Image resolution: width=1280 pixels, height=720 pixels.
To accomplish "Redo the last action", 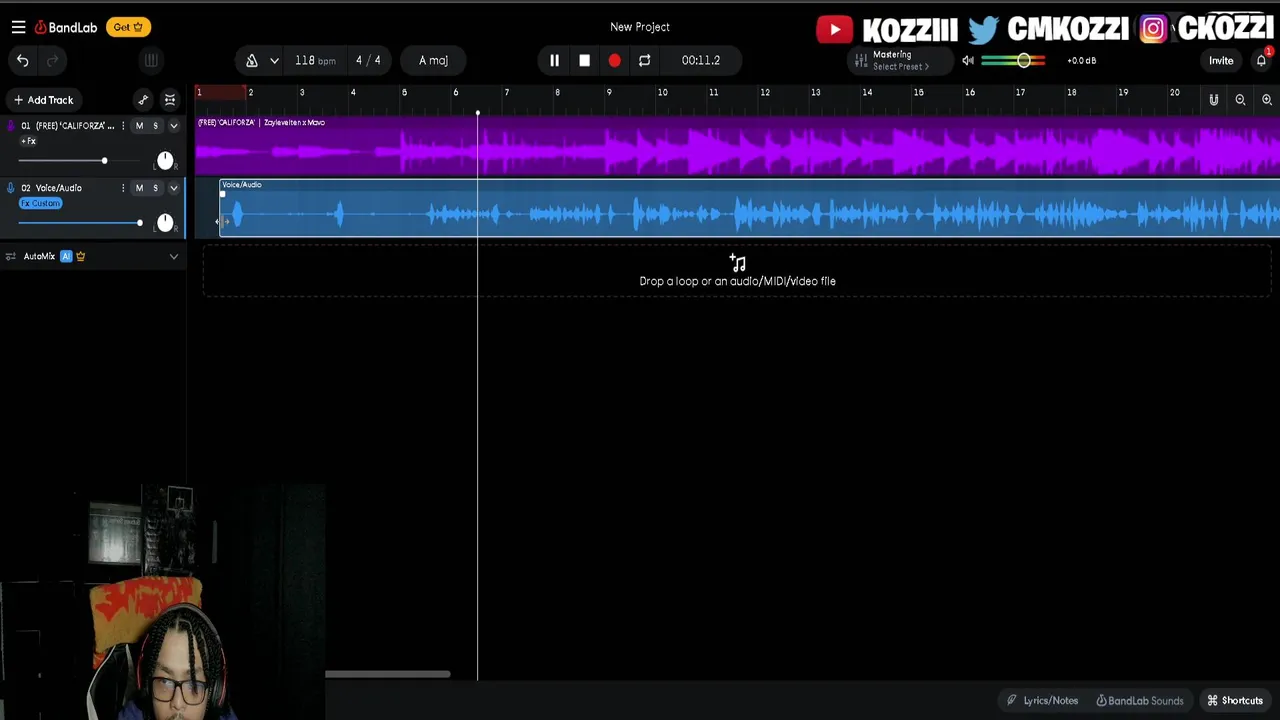I will [x=52, y=60].
